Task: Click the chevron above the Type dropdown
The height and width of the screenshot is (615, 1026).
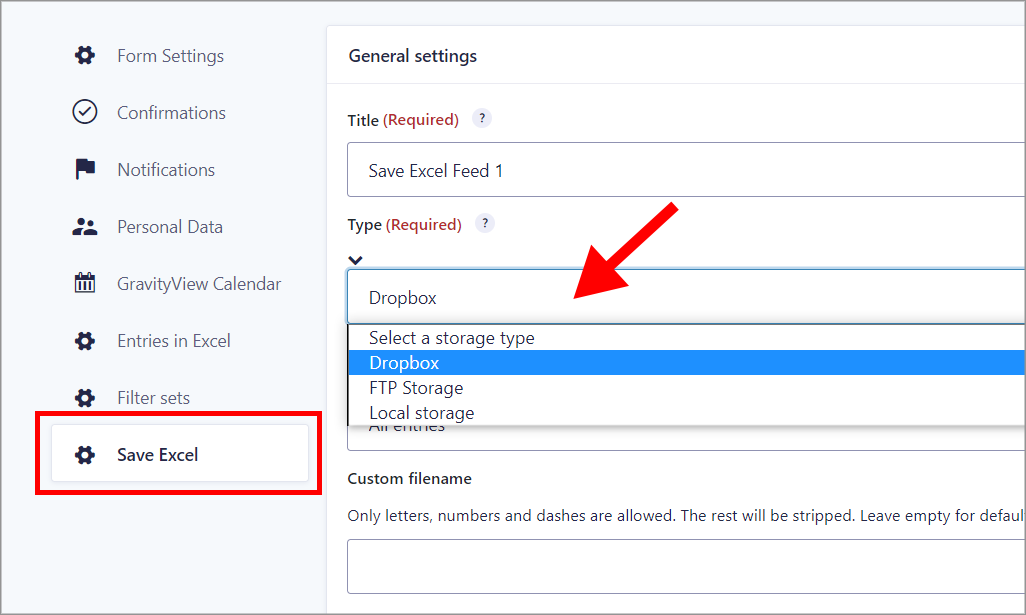Action: [355, 260]
